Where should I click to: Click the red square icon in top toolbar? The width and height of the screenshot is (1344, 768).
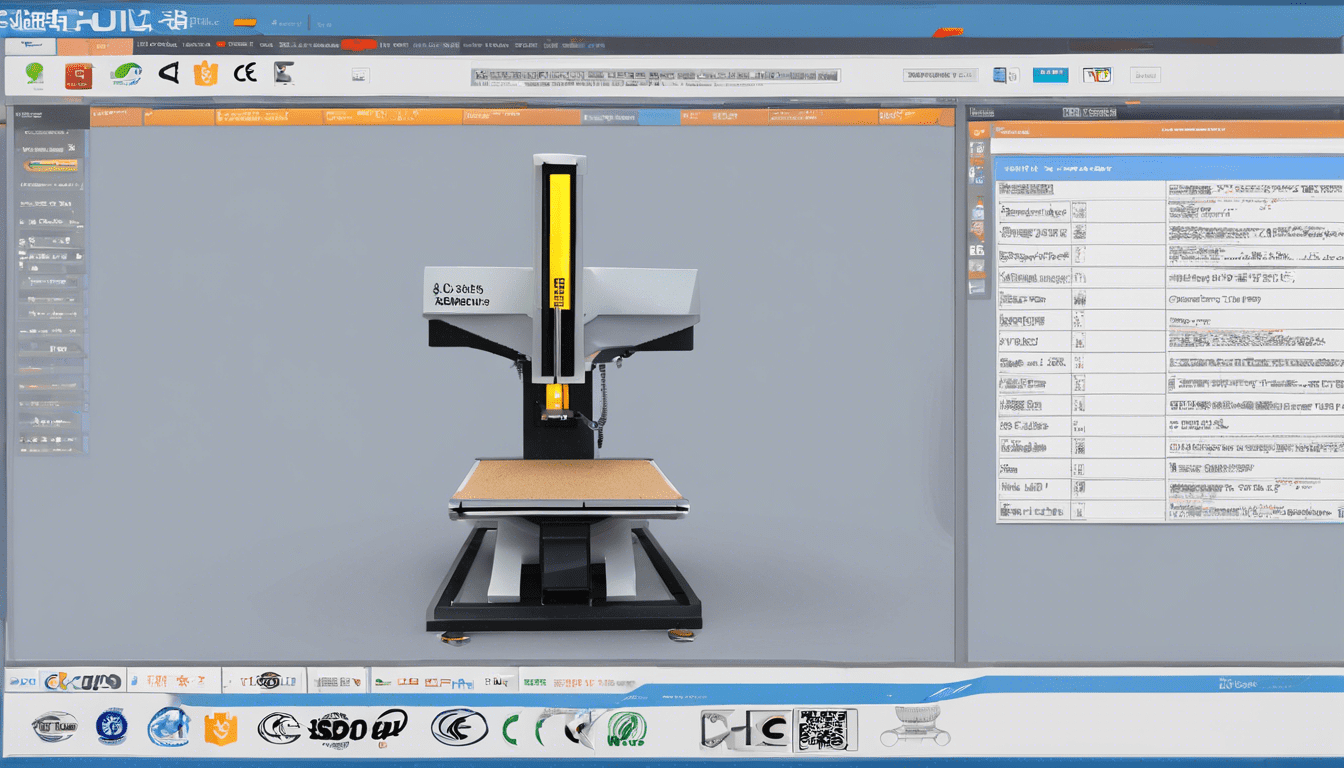pyautogui.click(x=78, y=75)
